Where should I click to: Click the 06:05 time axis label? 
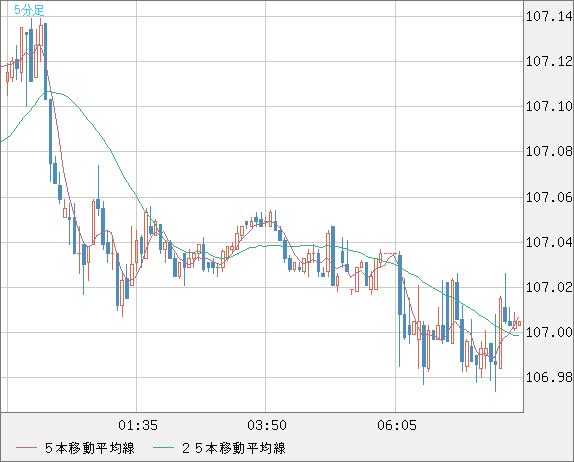pyautogui.click(x=397, y=425)
